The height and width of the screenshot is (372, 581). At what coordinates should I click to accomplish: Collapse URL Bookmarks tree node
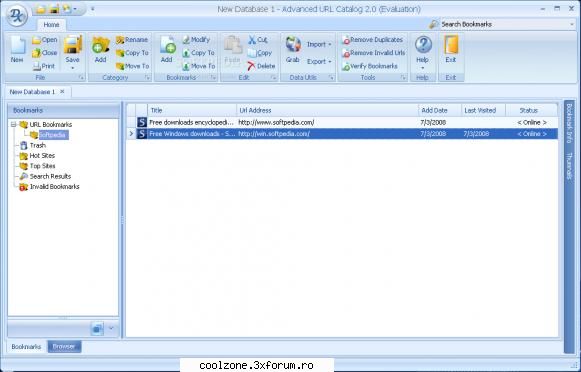tap(13, 124)
